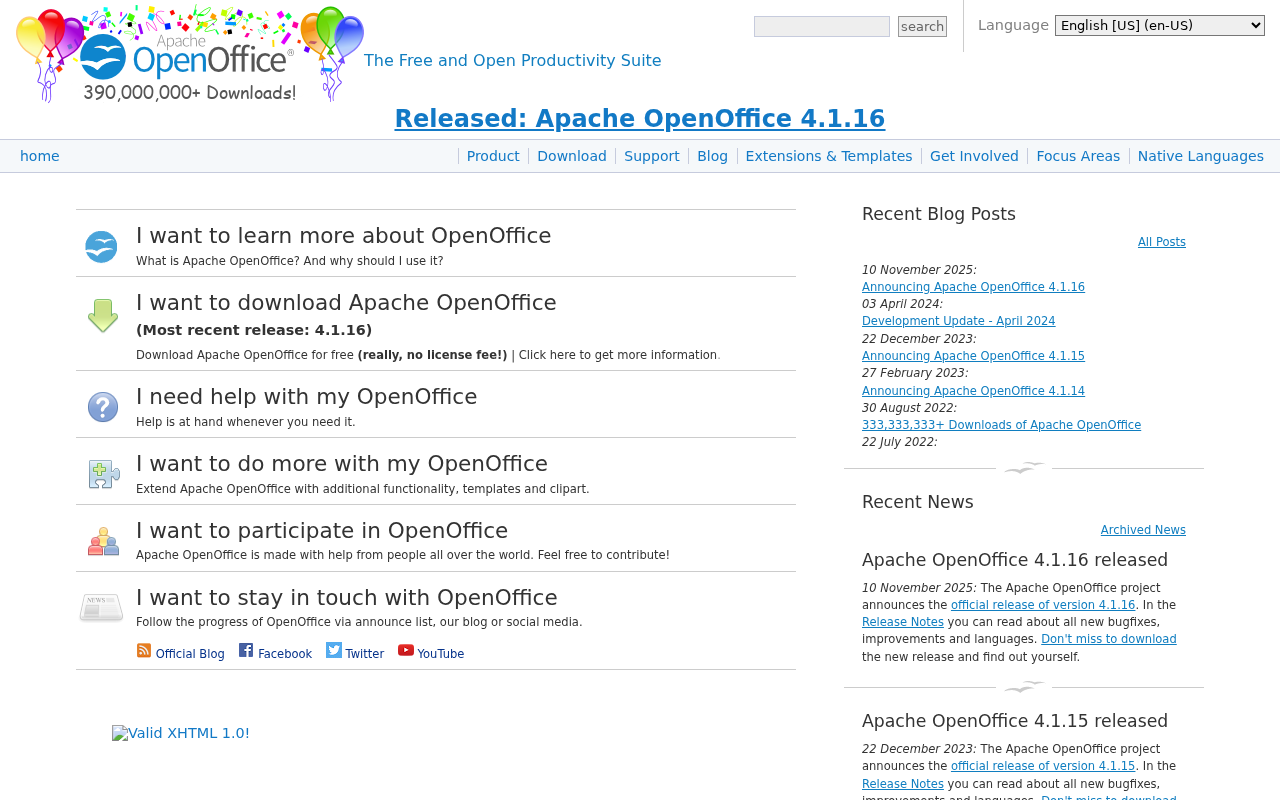
Task: Click the seagull icon beside learn more
Action: click(101, 247)
